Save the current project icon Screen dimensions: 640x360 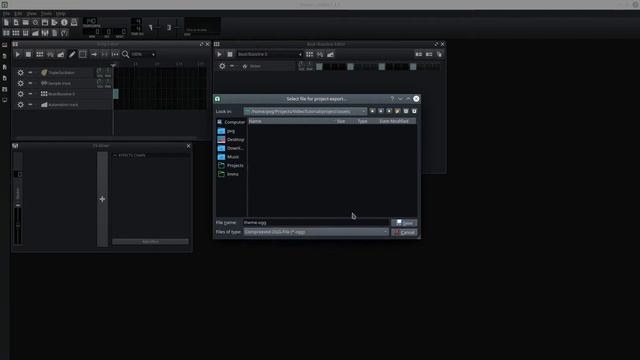pyautogui.click(x=45, y=22)
